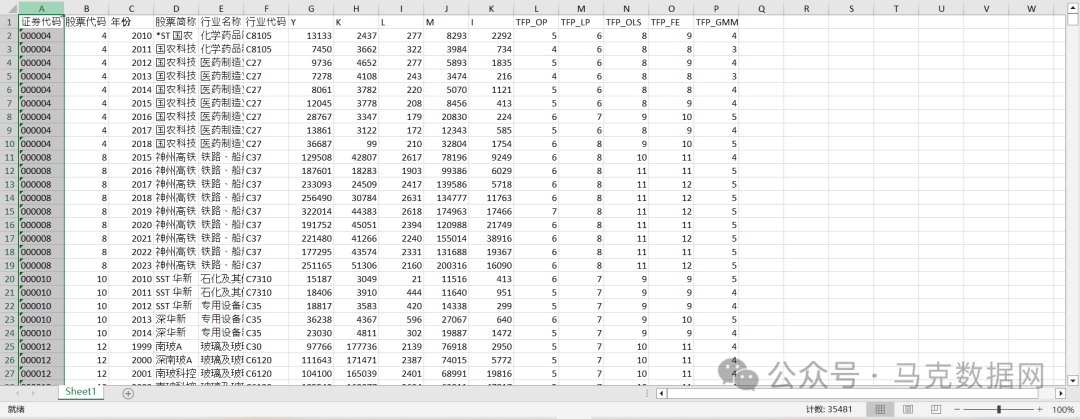Click the horizontal scrollbar left arrow
This screenshot has width=1080, height=419.
click(x=661, y=393)
